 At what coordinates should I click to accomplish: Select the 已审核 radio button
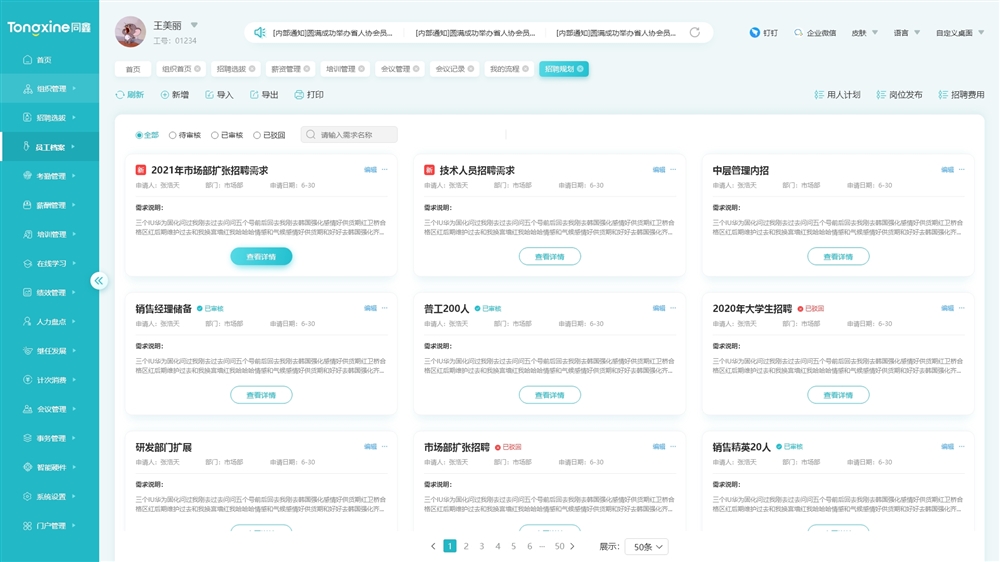tap(215, 135)
